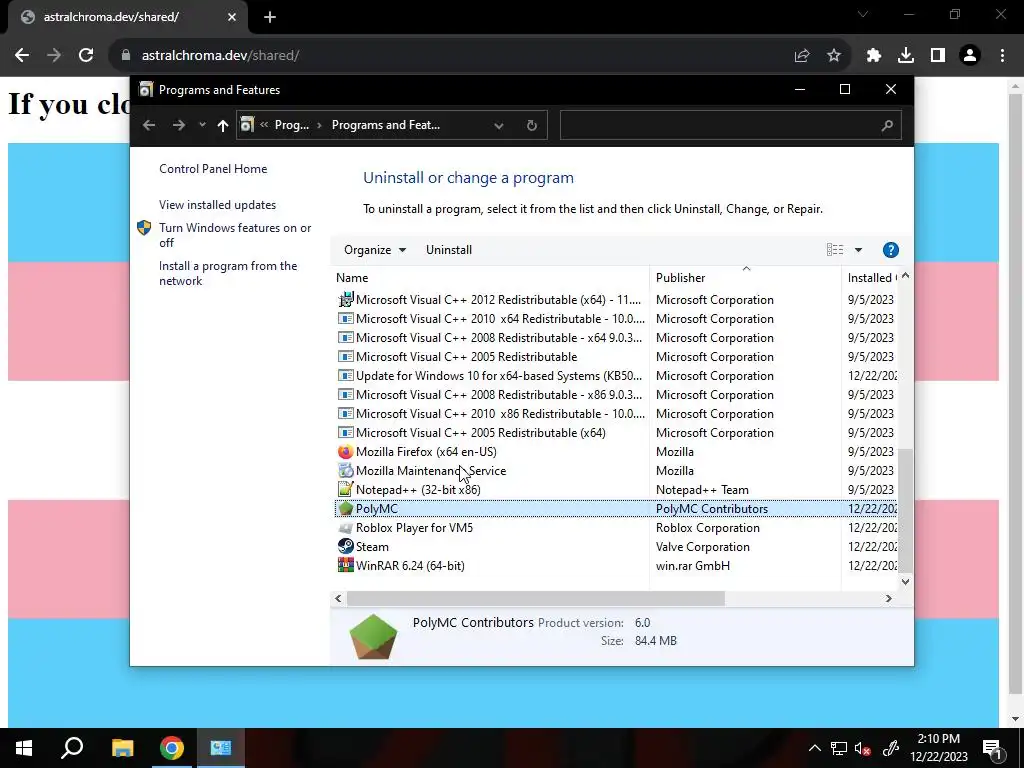Select Steam in the program list
Screen dimensions: 1024x768
pos(616,547)
